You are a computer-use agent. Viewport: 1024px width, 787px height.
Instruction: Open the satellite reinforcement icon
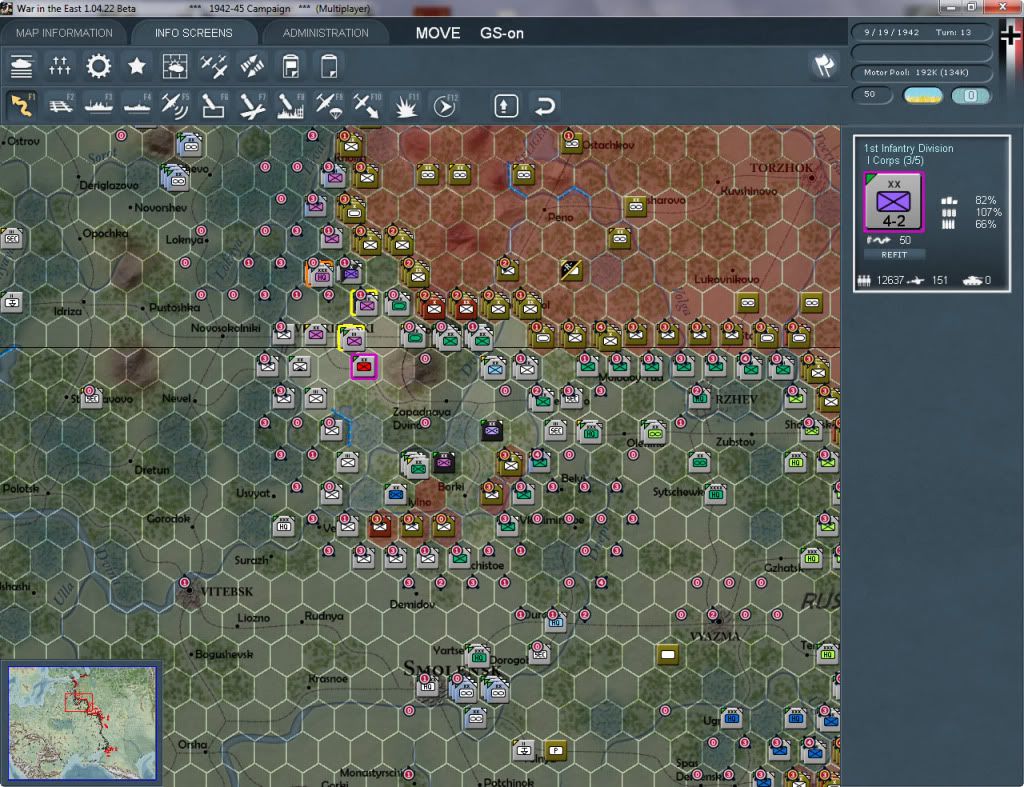click(x=252, y=67)
